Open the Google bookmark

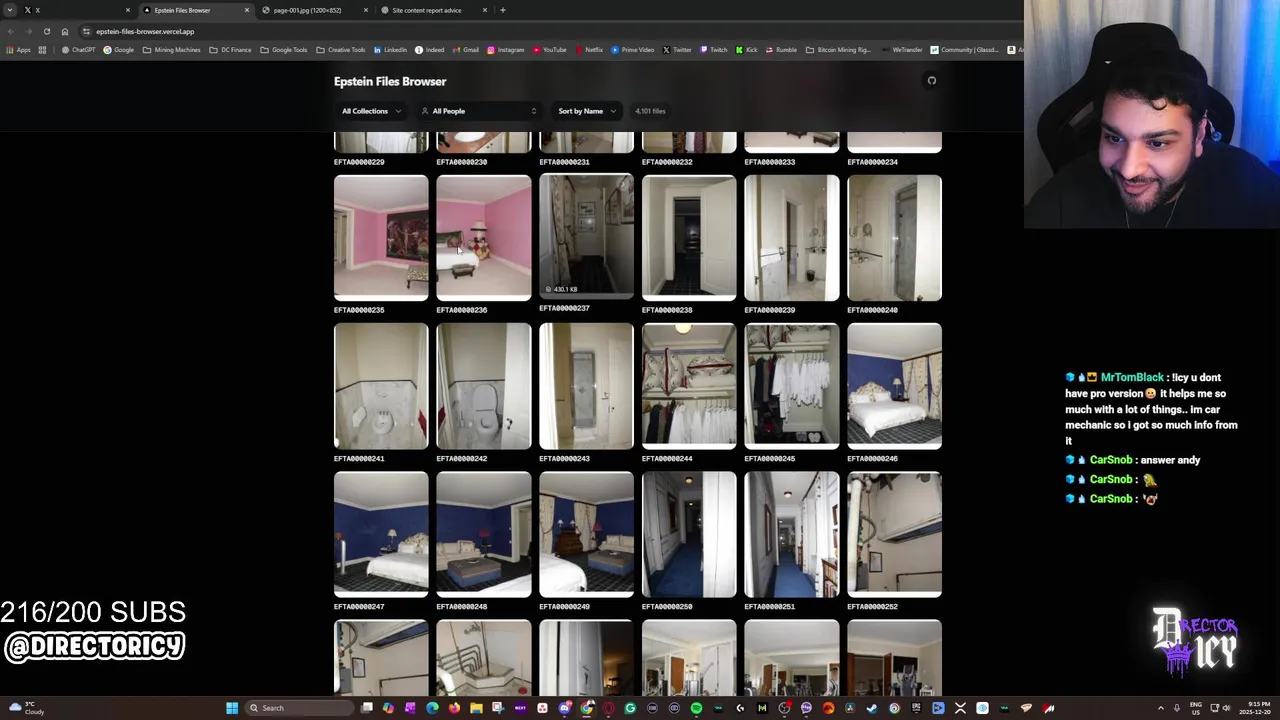coord(119,50)
